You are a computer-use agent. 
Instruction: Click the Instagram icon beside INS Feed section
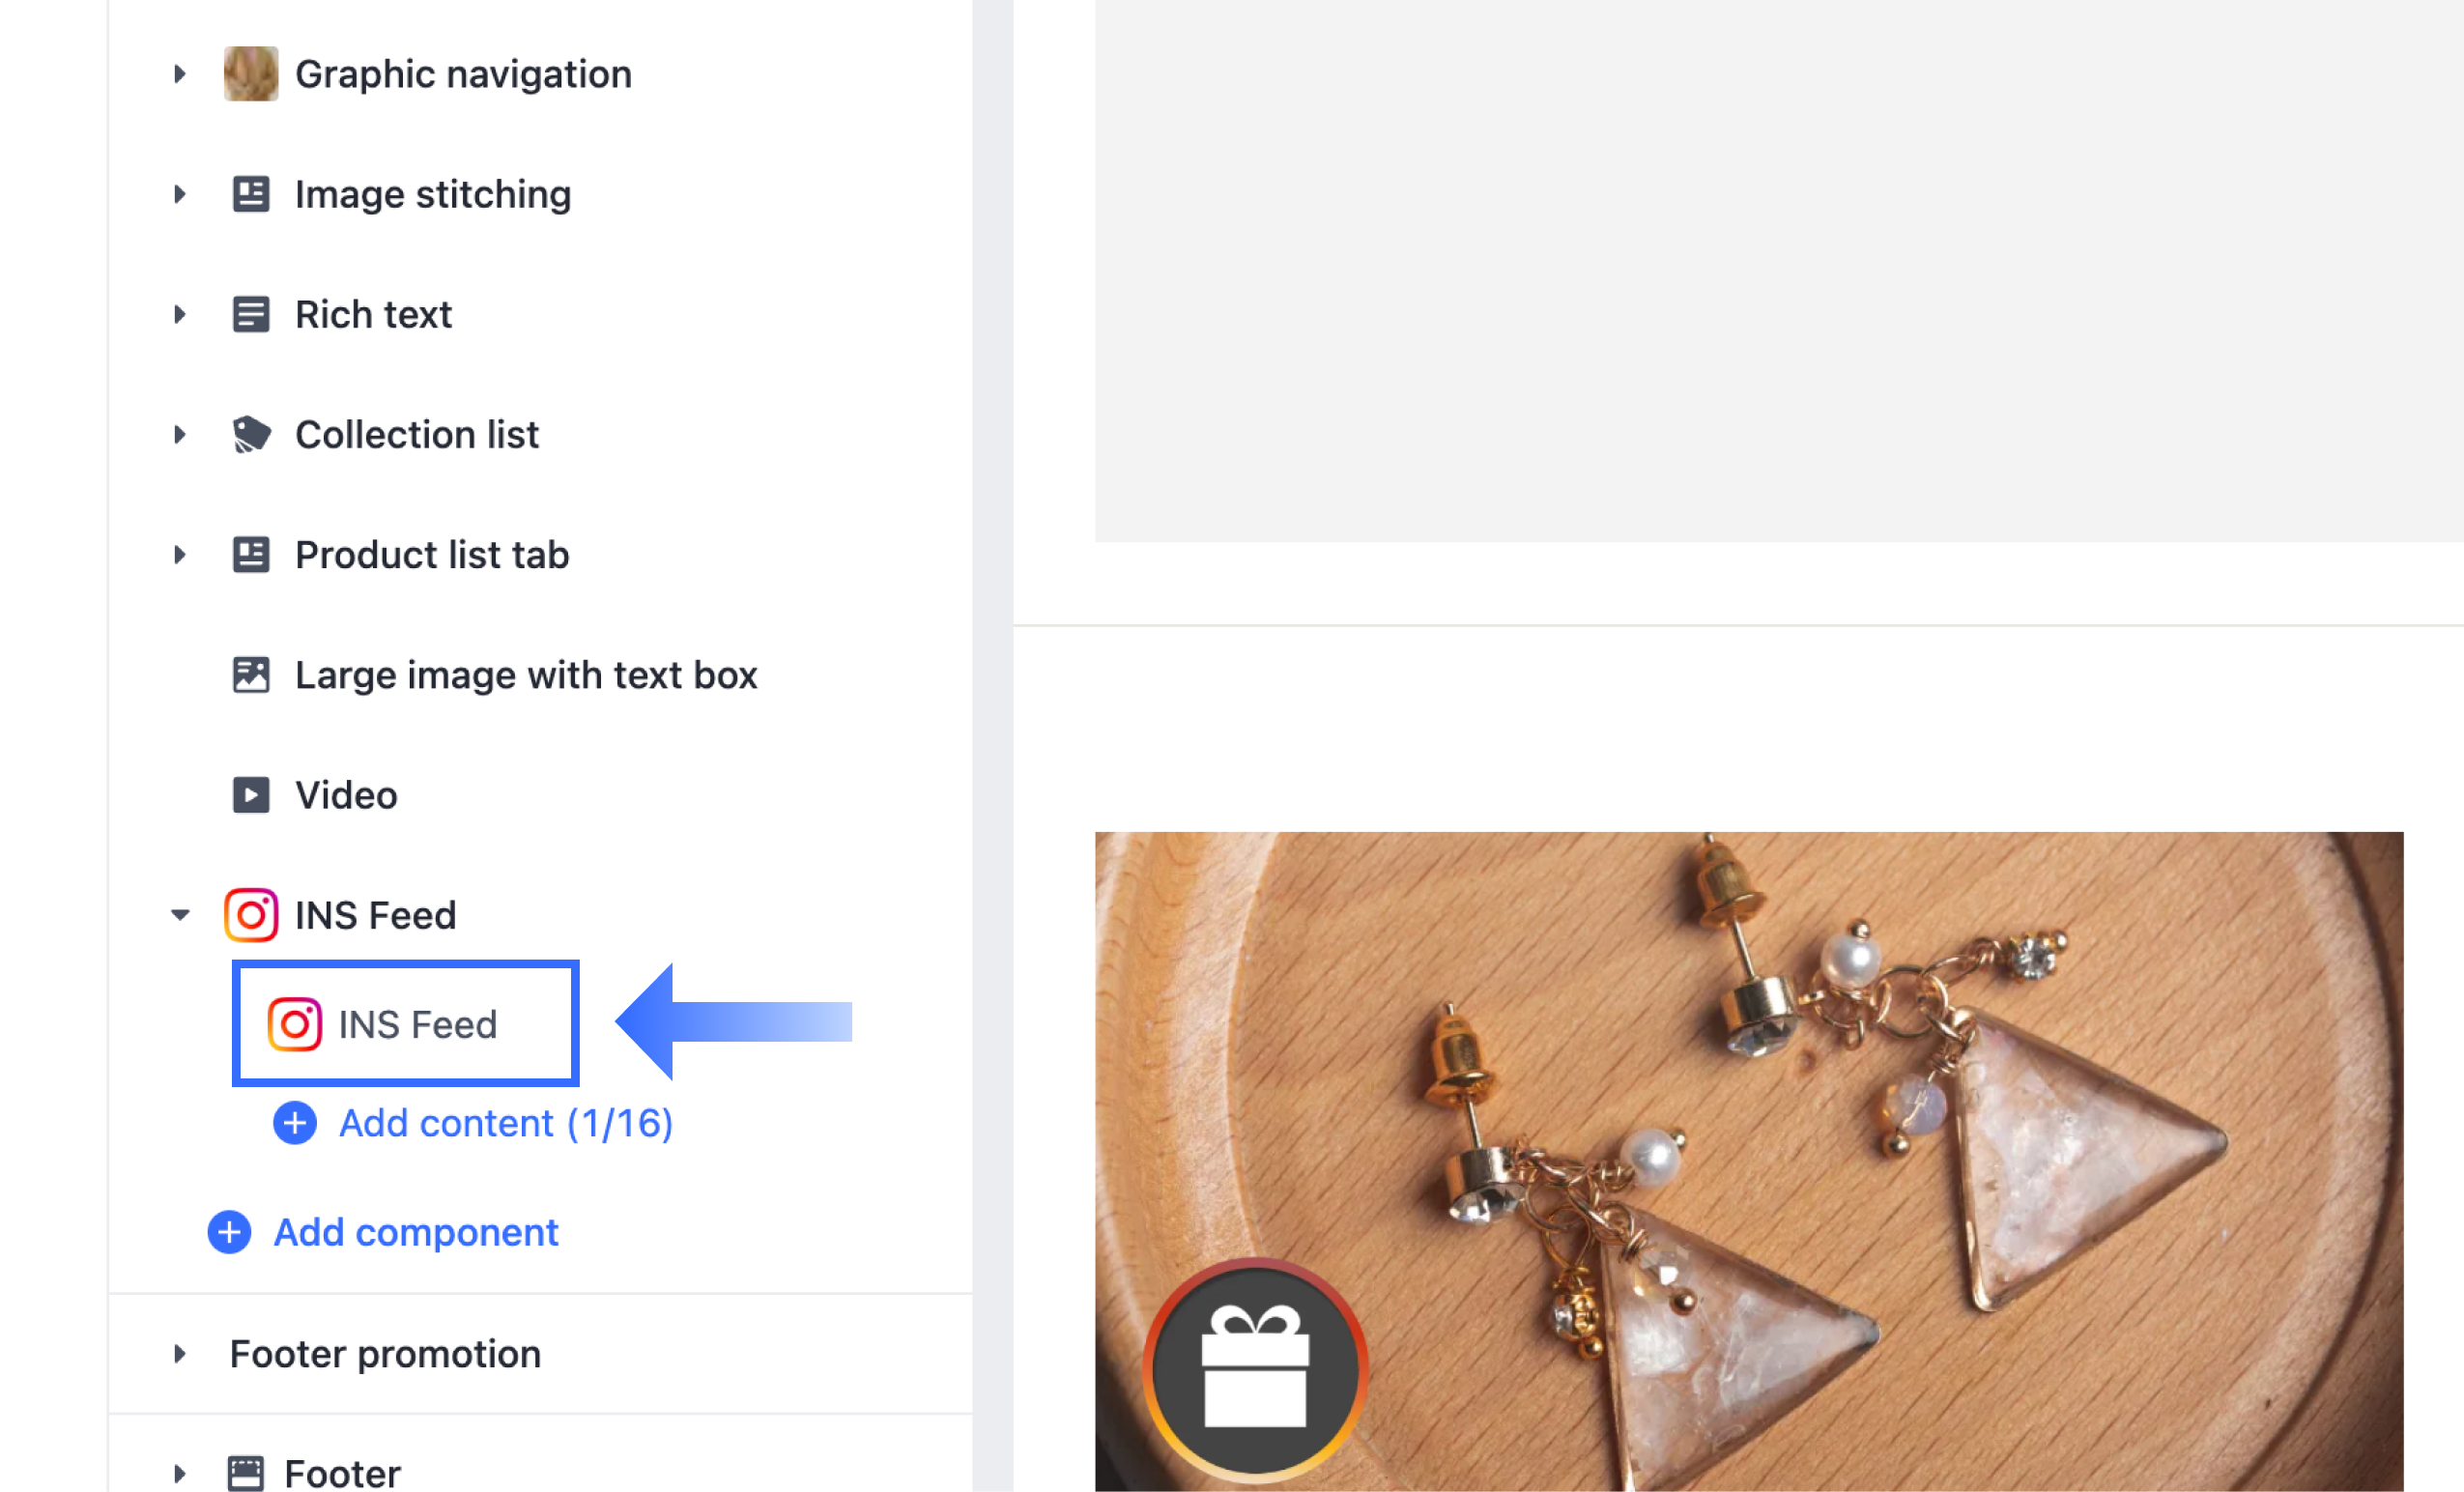coord(250,915)
